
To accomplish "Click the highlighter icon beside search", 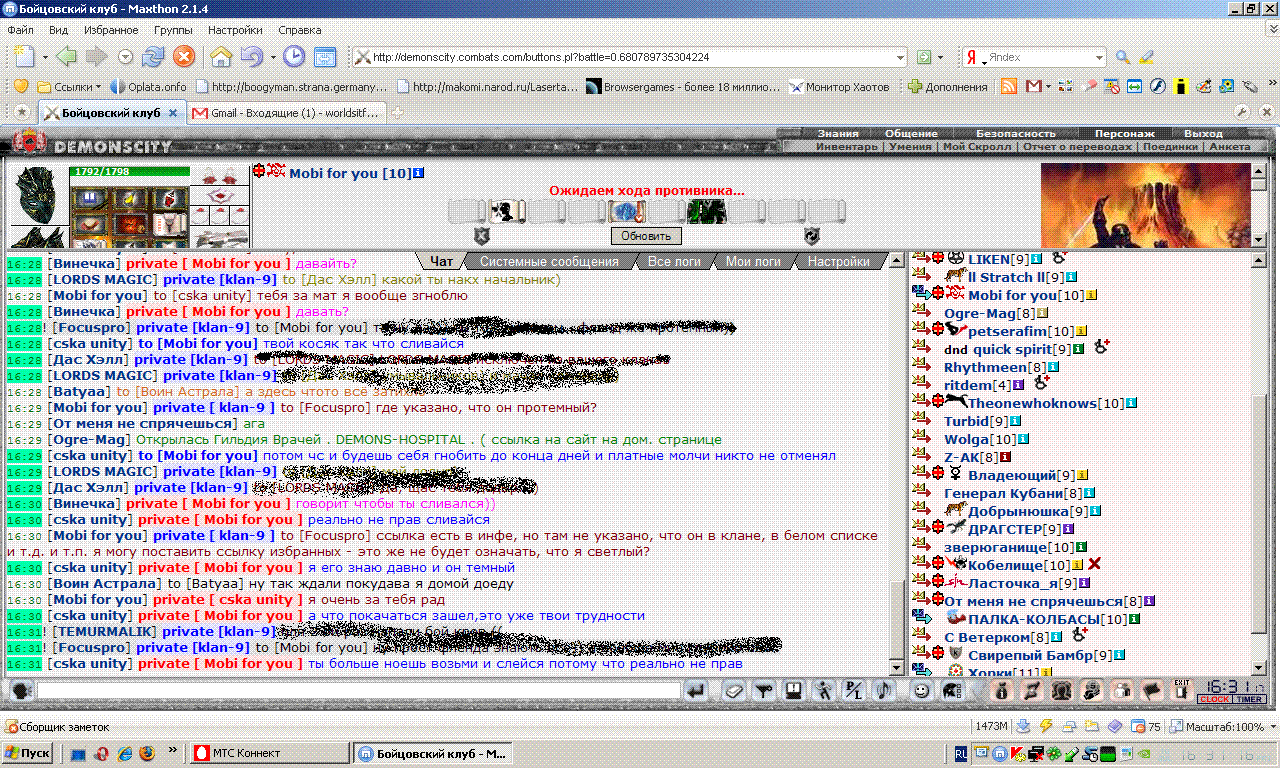I will coord(1147,57).
